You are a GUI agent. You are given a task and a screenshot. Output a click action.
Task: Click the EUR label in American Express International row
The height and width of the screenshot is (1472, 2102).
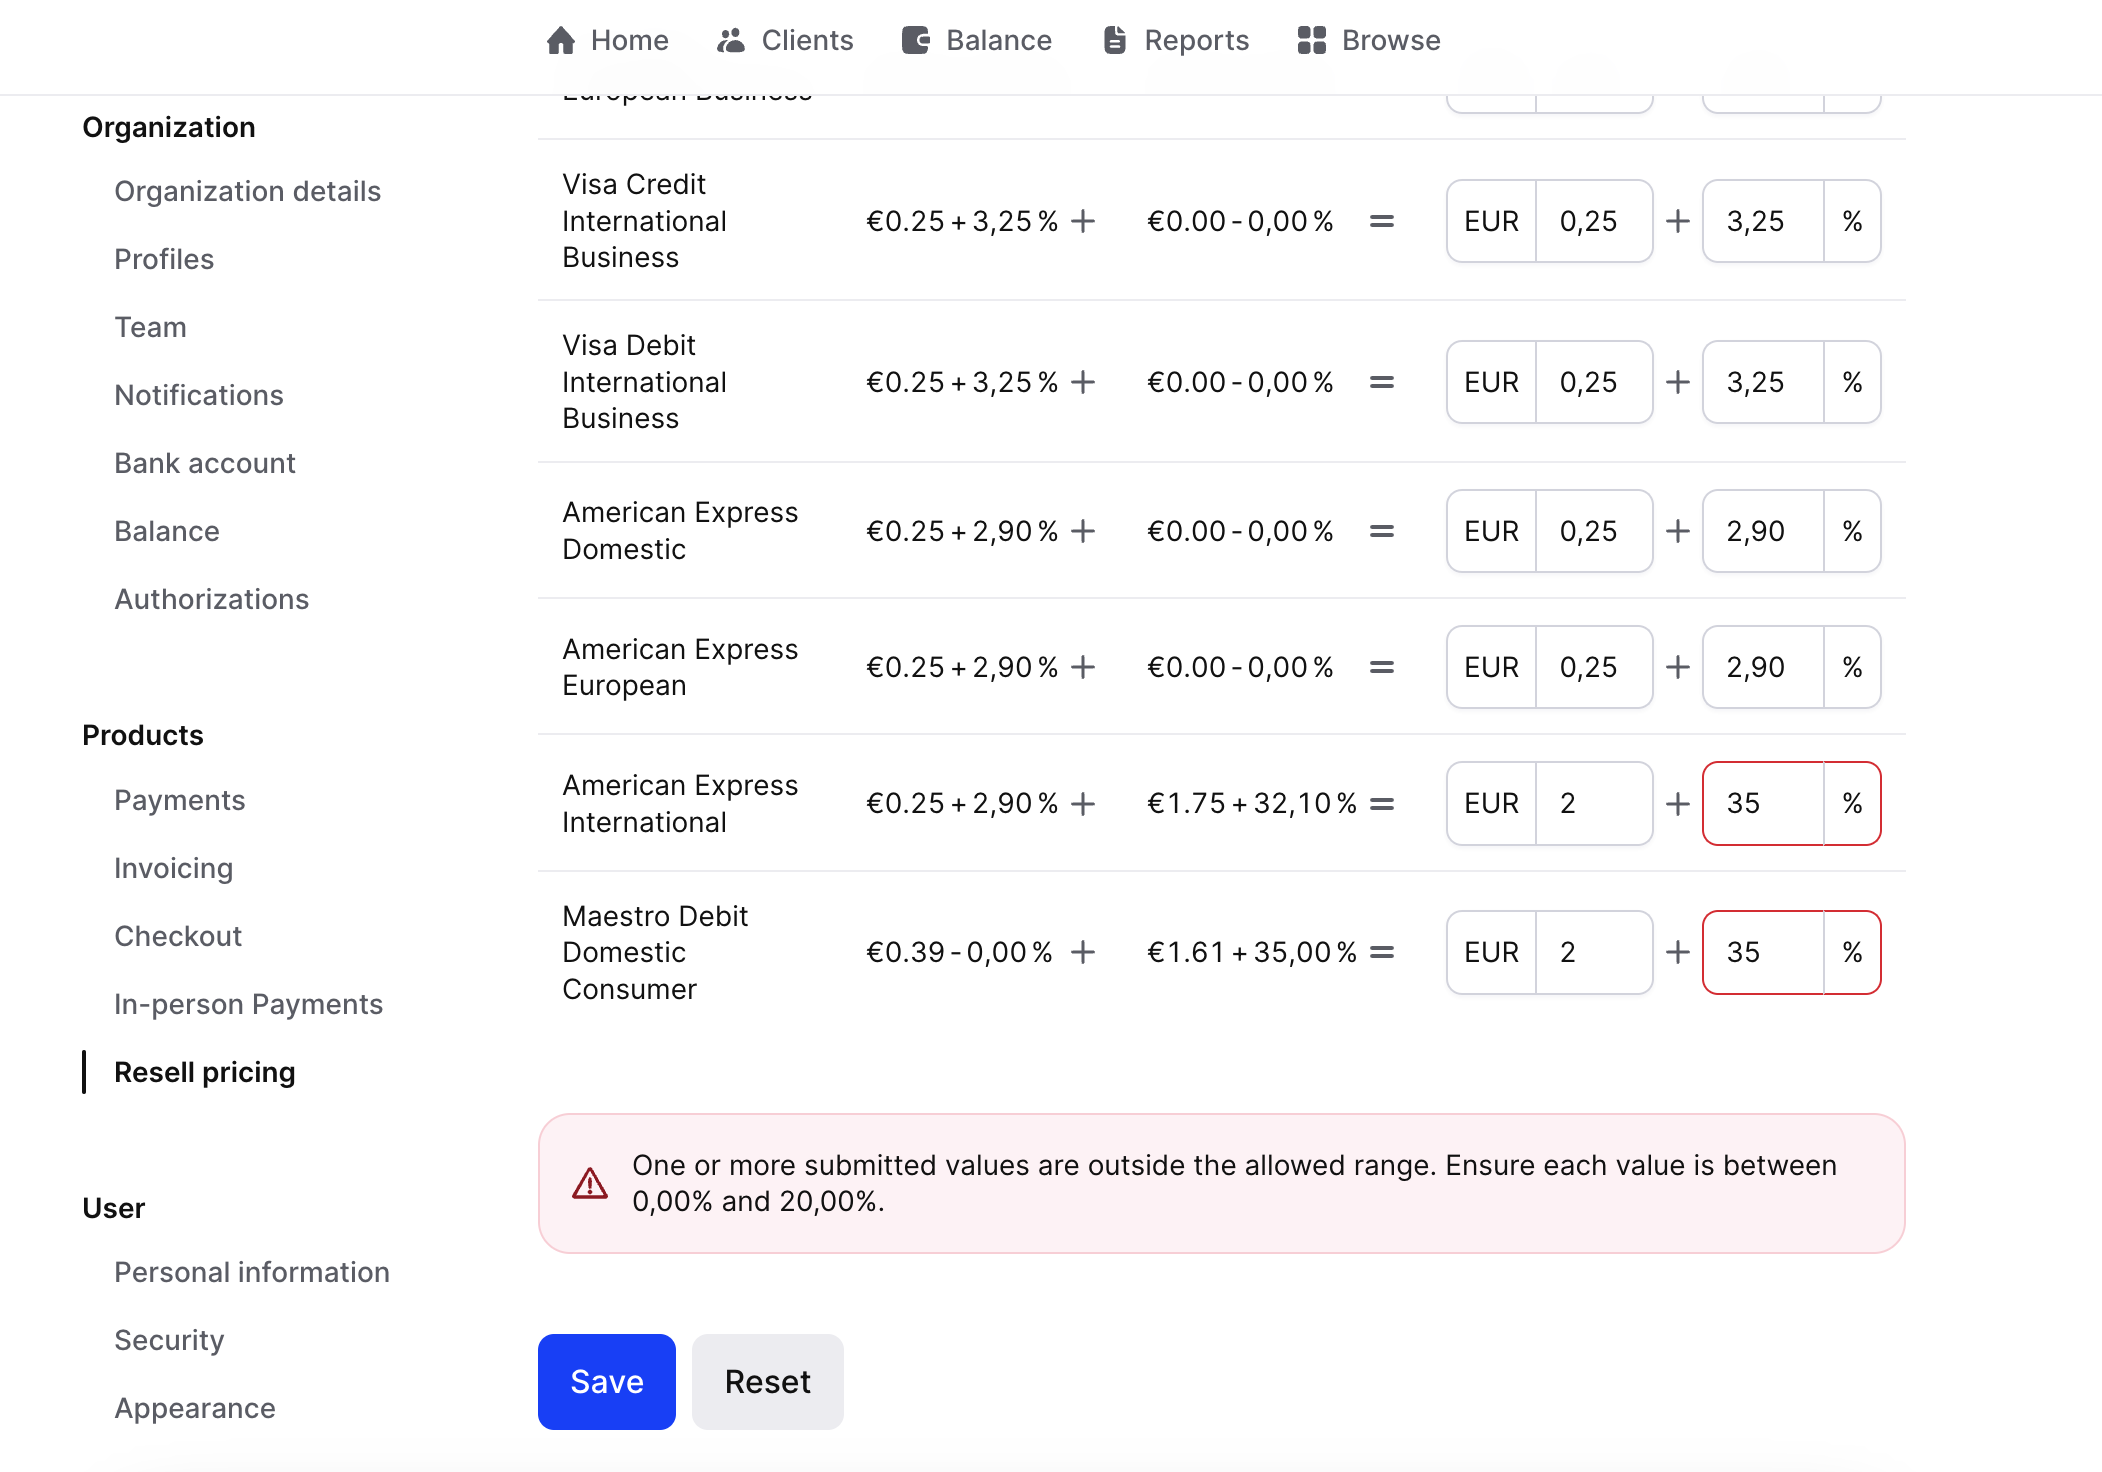[x=1491, y=803]
